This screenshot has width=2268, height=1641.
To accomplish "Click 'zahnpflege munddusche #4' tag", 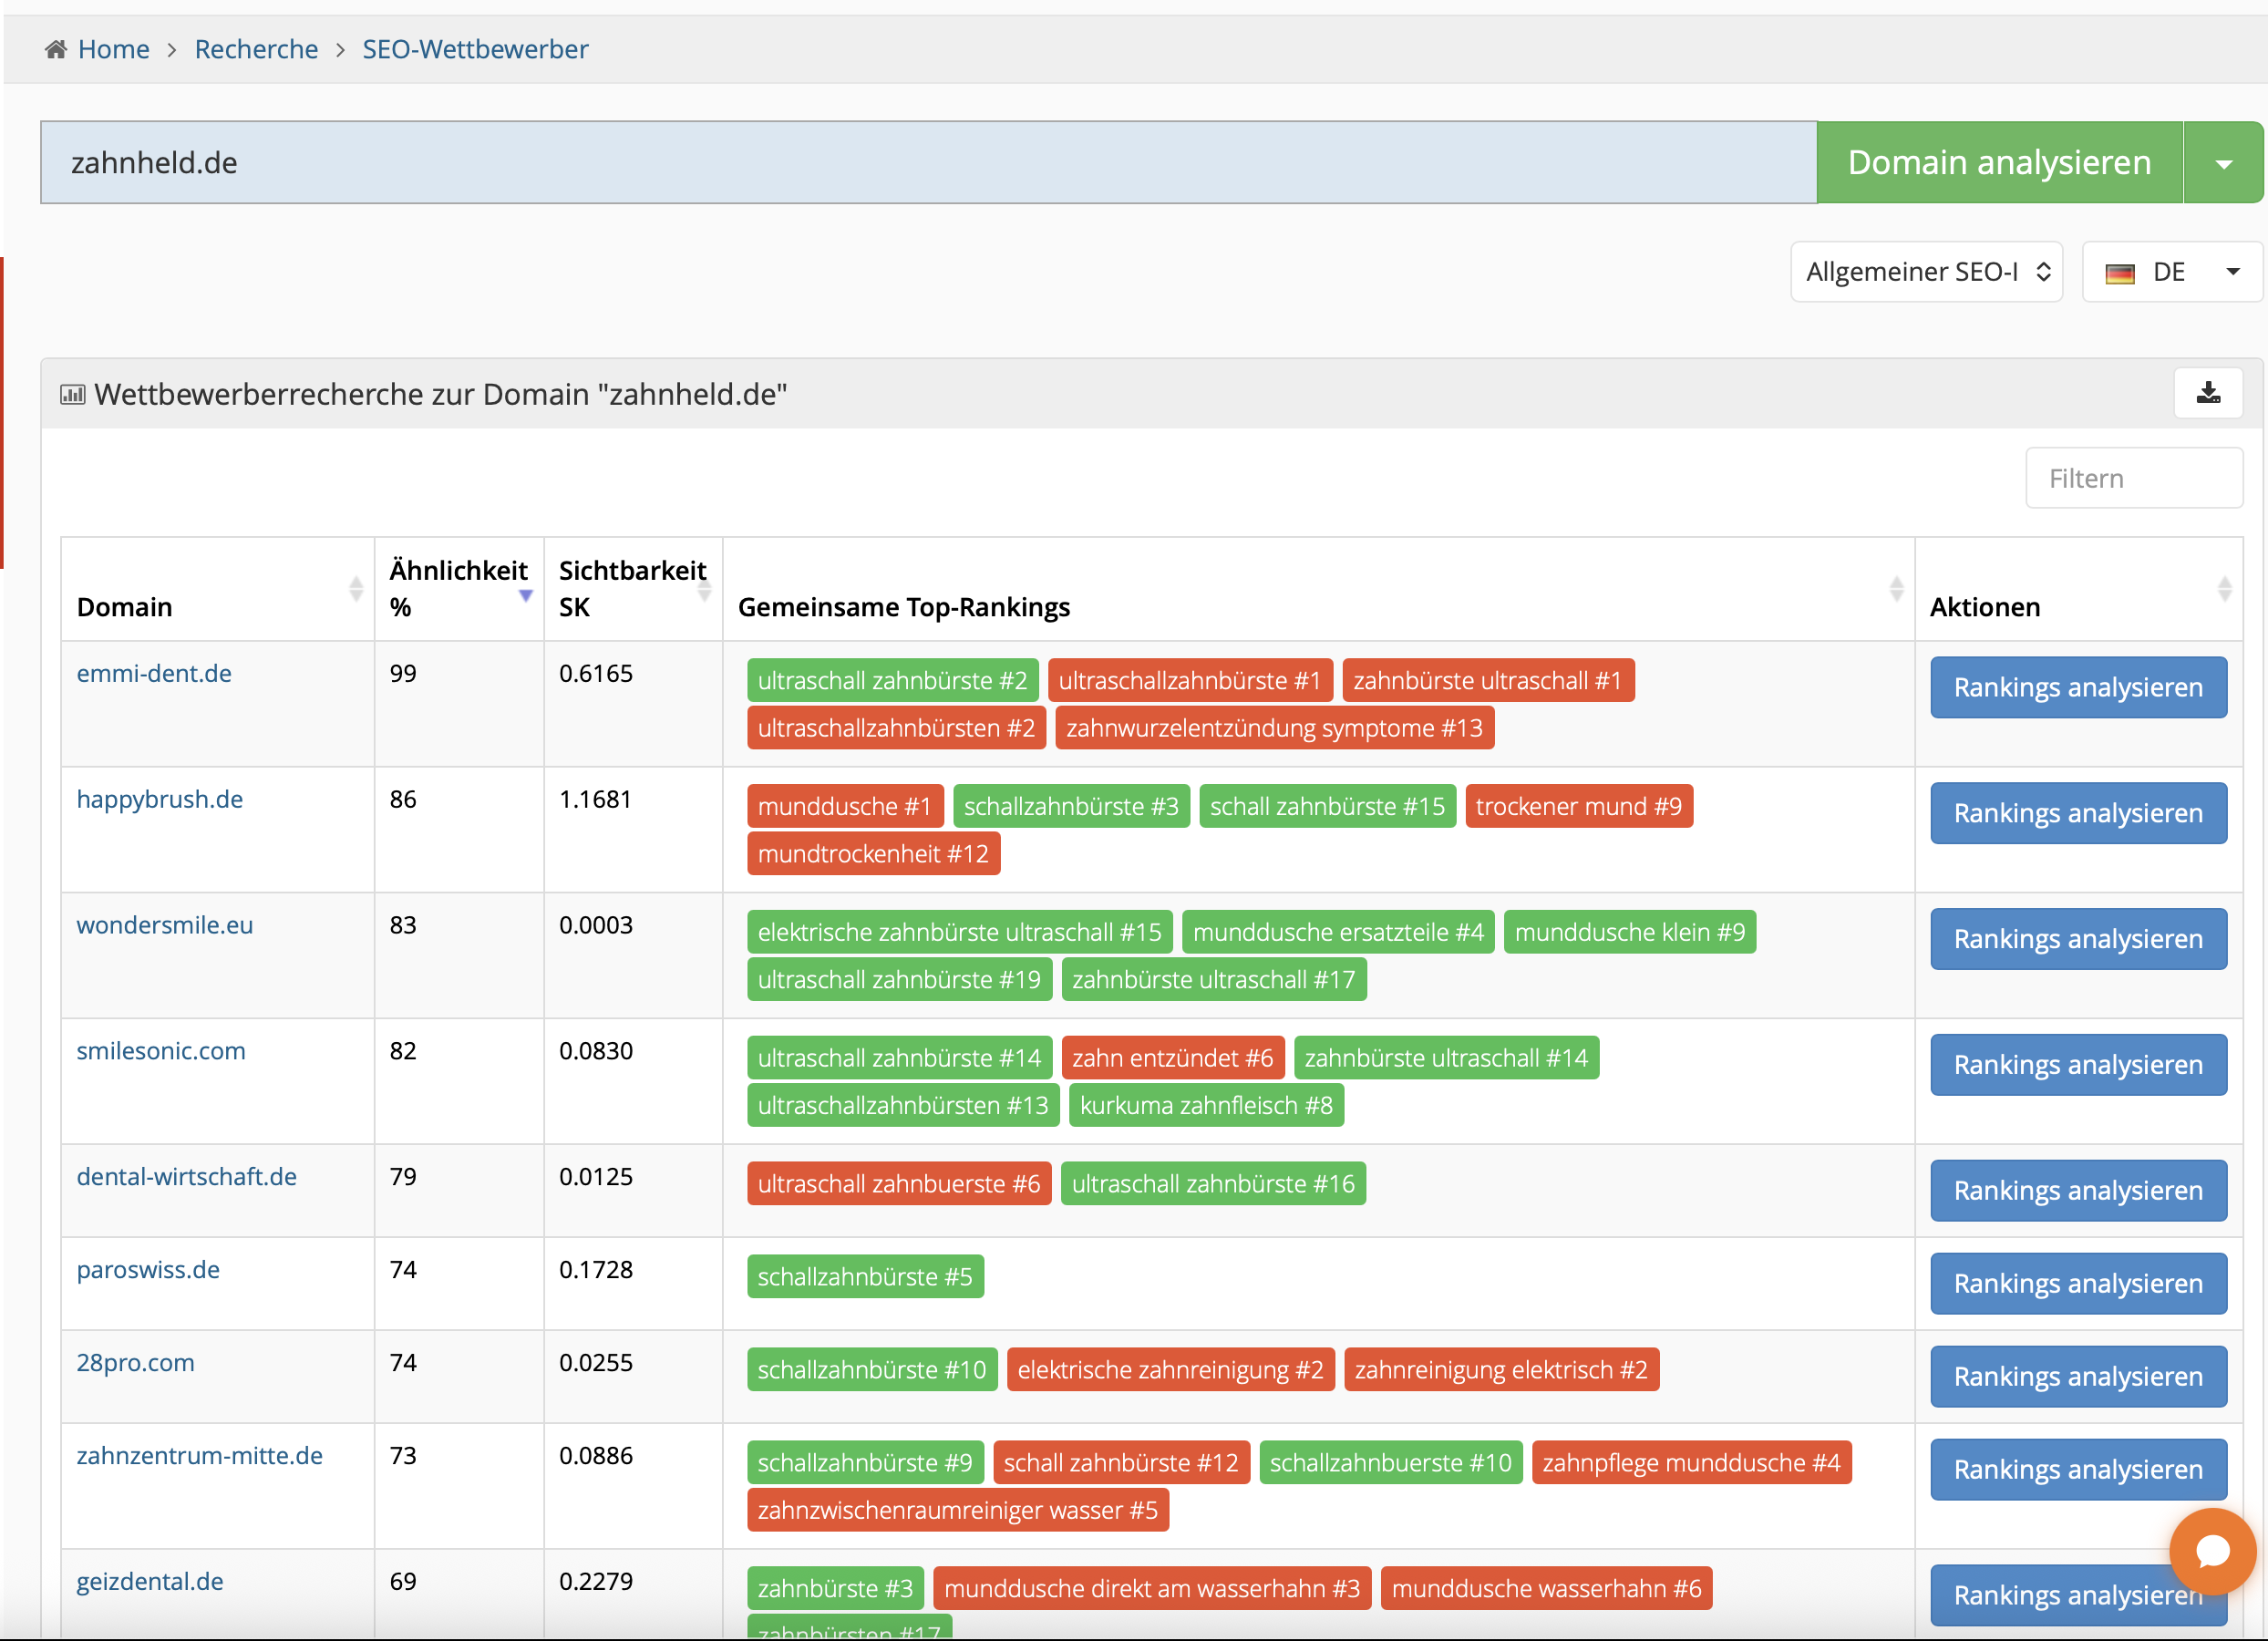I will [1691, 1464].
